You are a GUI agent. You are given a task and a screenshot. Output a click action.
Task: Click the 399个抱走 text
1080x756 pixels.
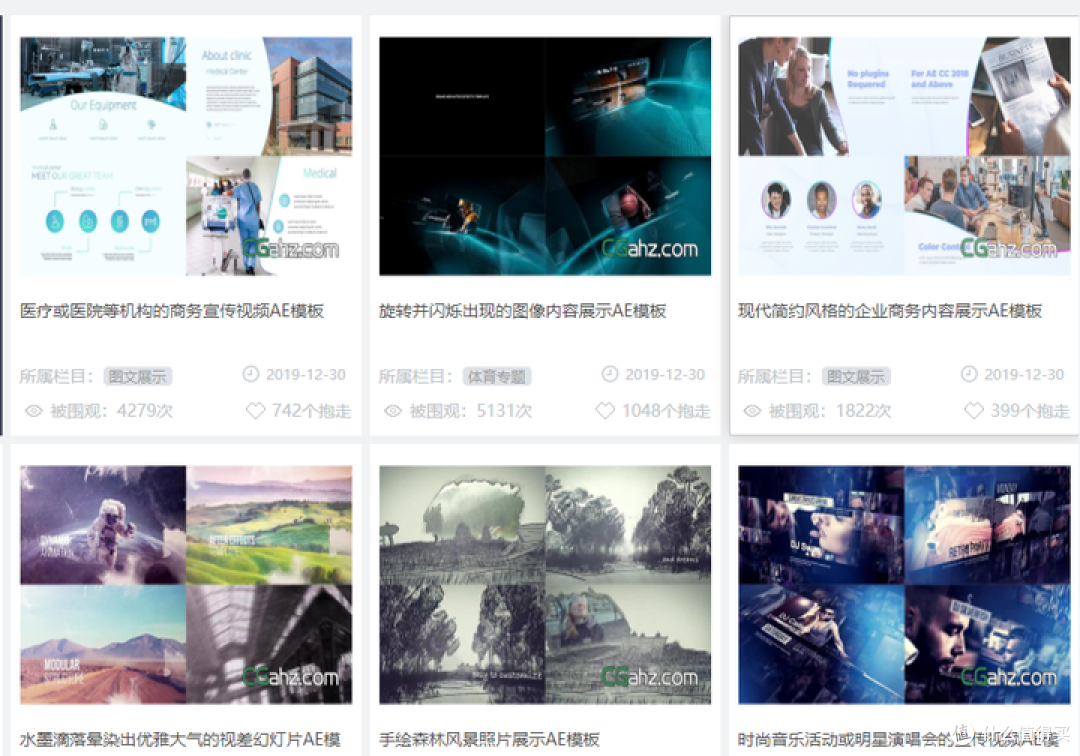[x=1030, y=411]
